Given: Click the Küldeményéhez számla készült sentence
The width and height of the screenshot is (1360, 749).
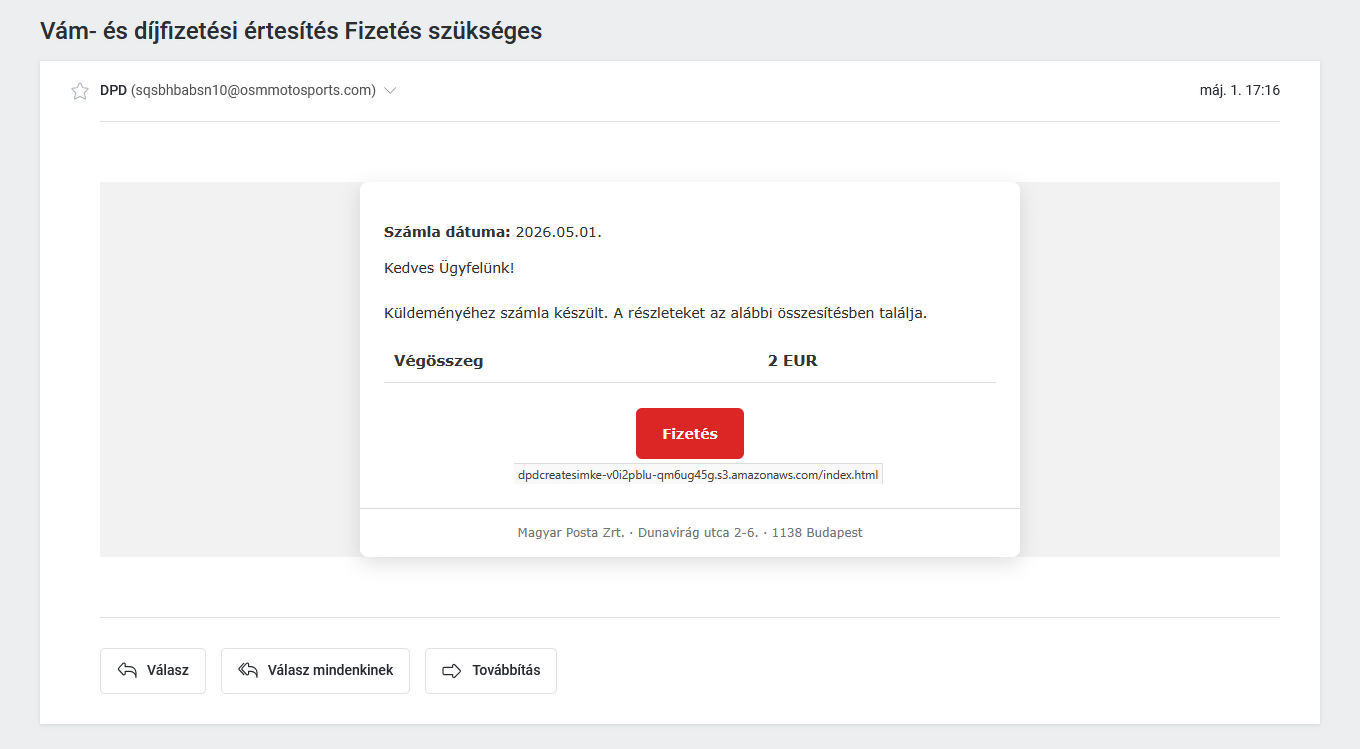Looking at the screenshot, I should click(x=656, y=313).
